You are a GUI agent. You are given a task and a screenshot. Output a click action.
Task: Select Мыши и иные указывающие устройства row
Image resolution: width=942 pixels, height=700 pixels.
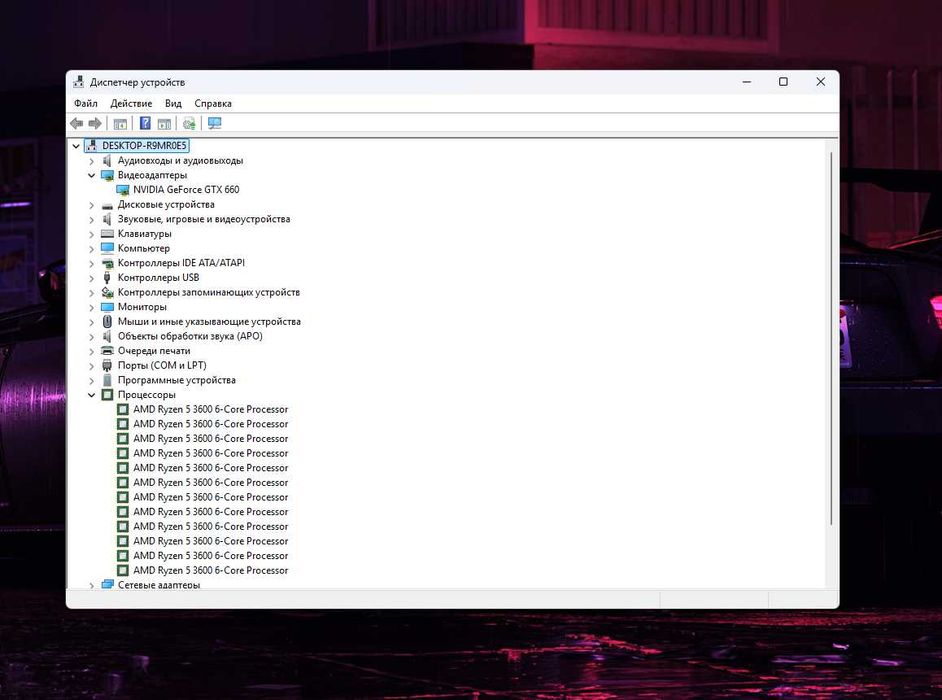point(209,321)
